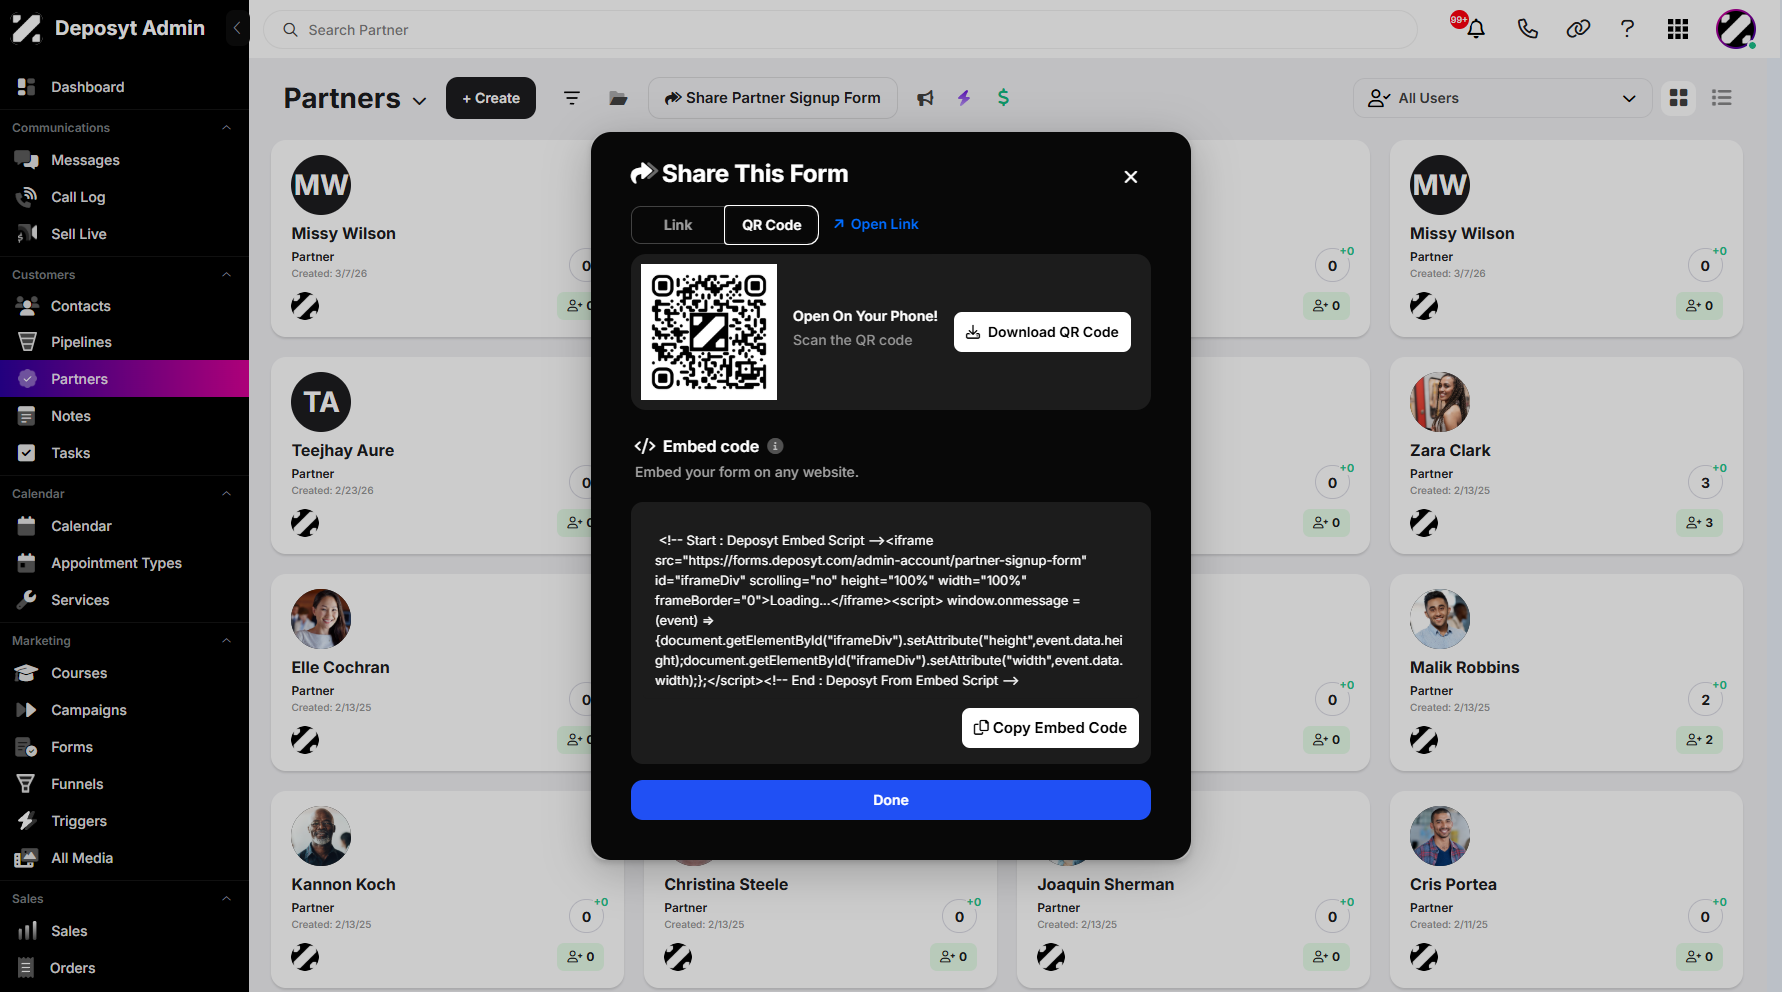Click the embed code info icon
Viewport: 1782px width, 992px height.
(x=775, y=446)
